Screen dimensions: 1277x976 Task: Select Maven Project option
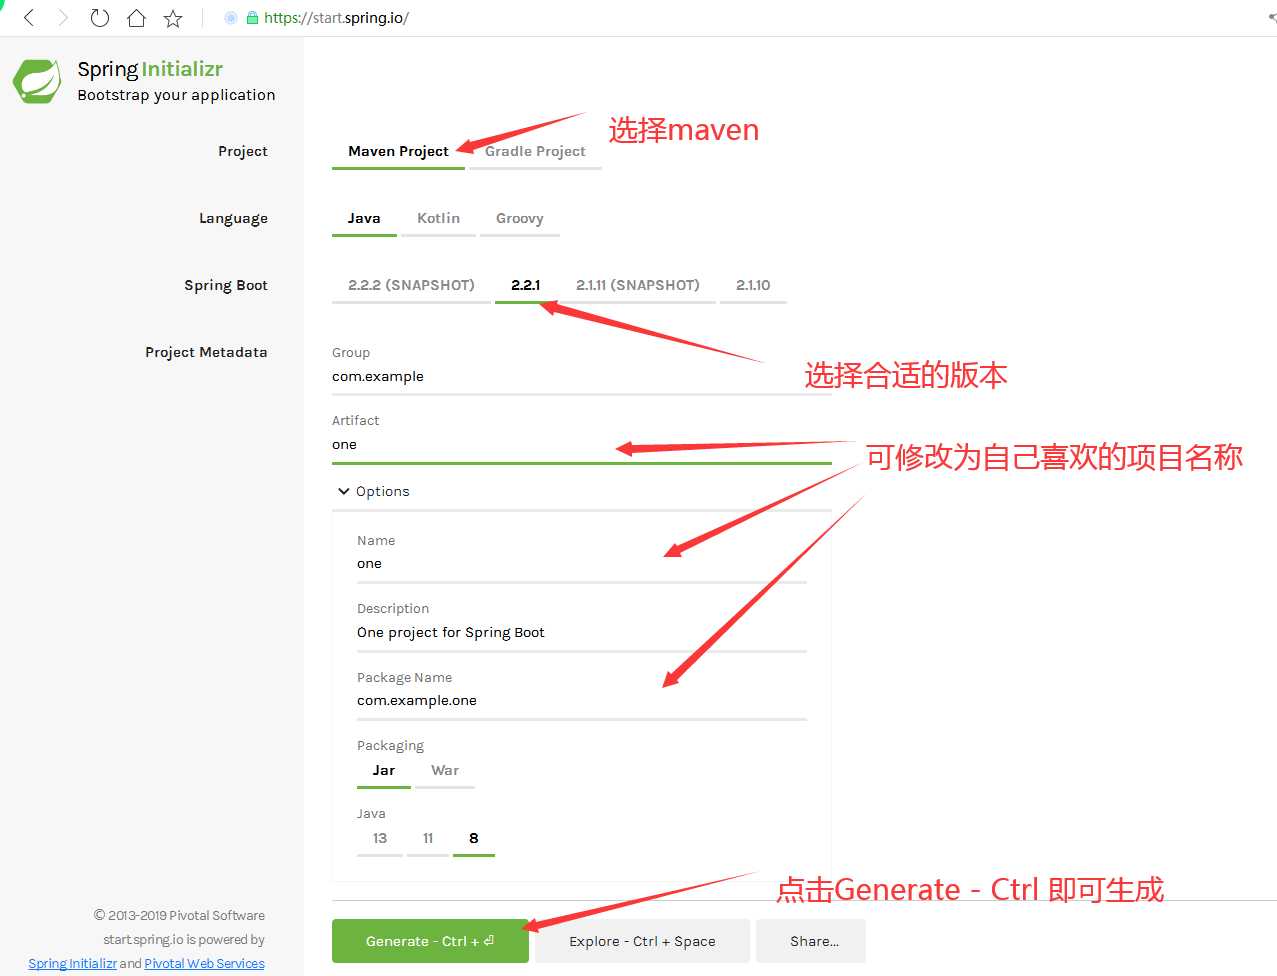click(398, 151)
